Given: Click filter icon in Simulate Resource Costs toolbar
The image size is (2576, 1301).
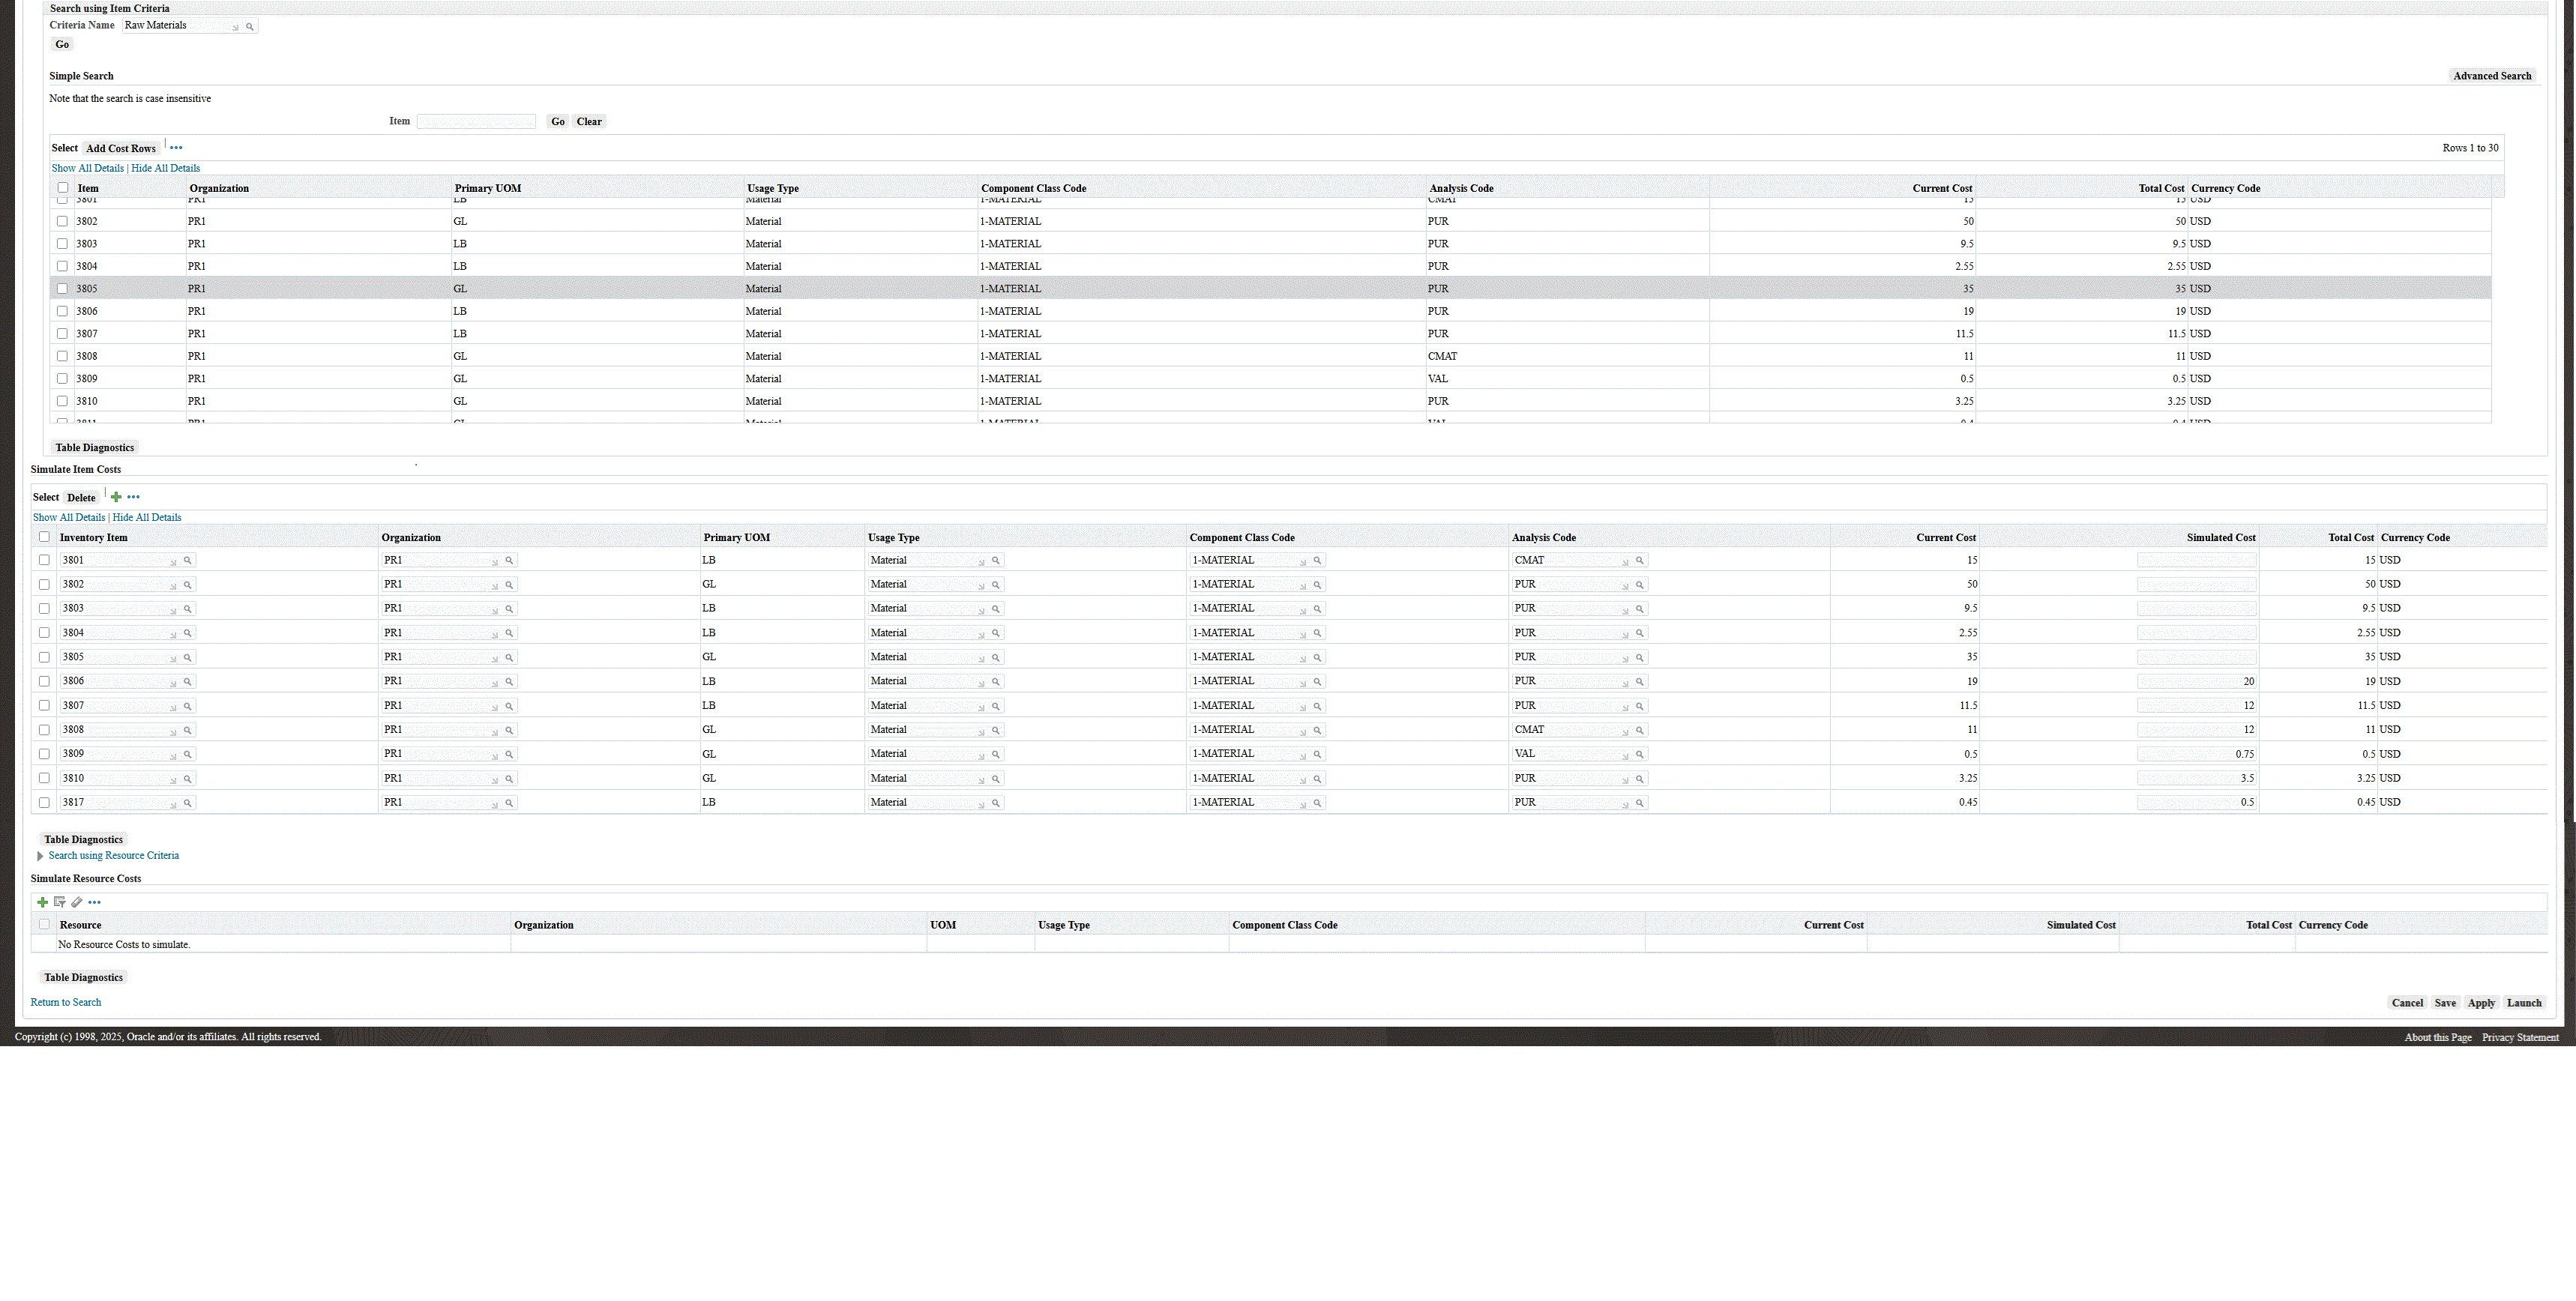Looking at the screenshot, I should [x=59, y=902].
